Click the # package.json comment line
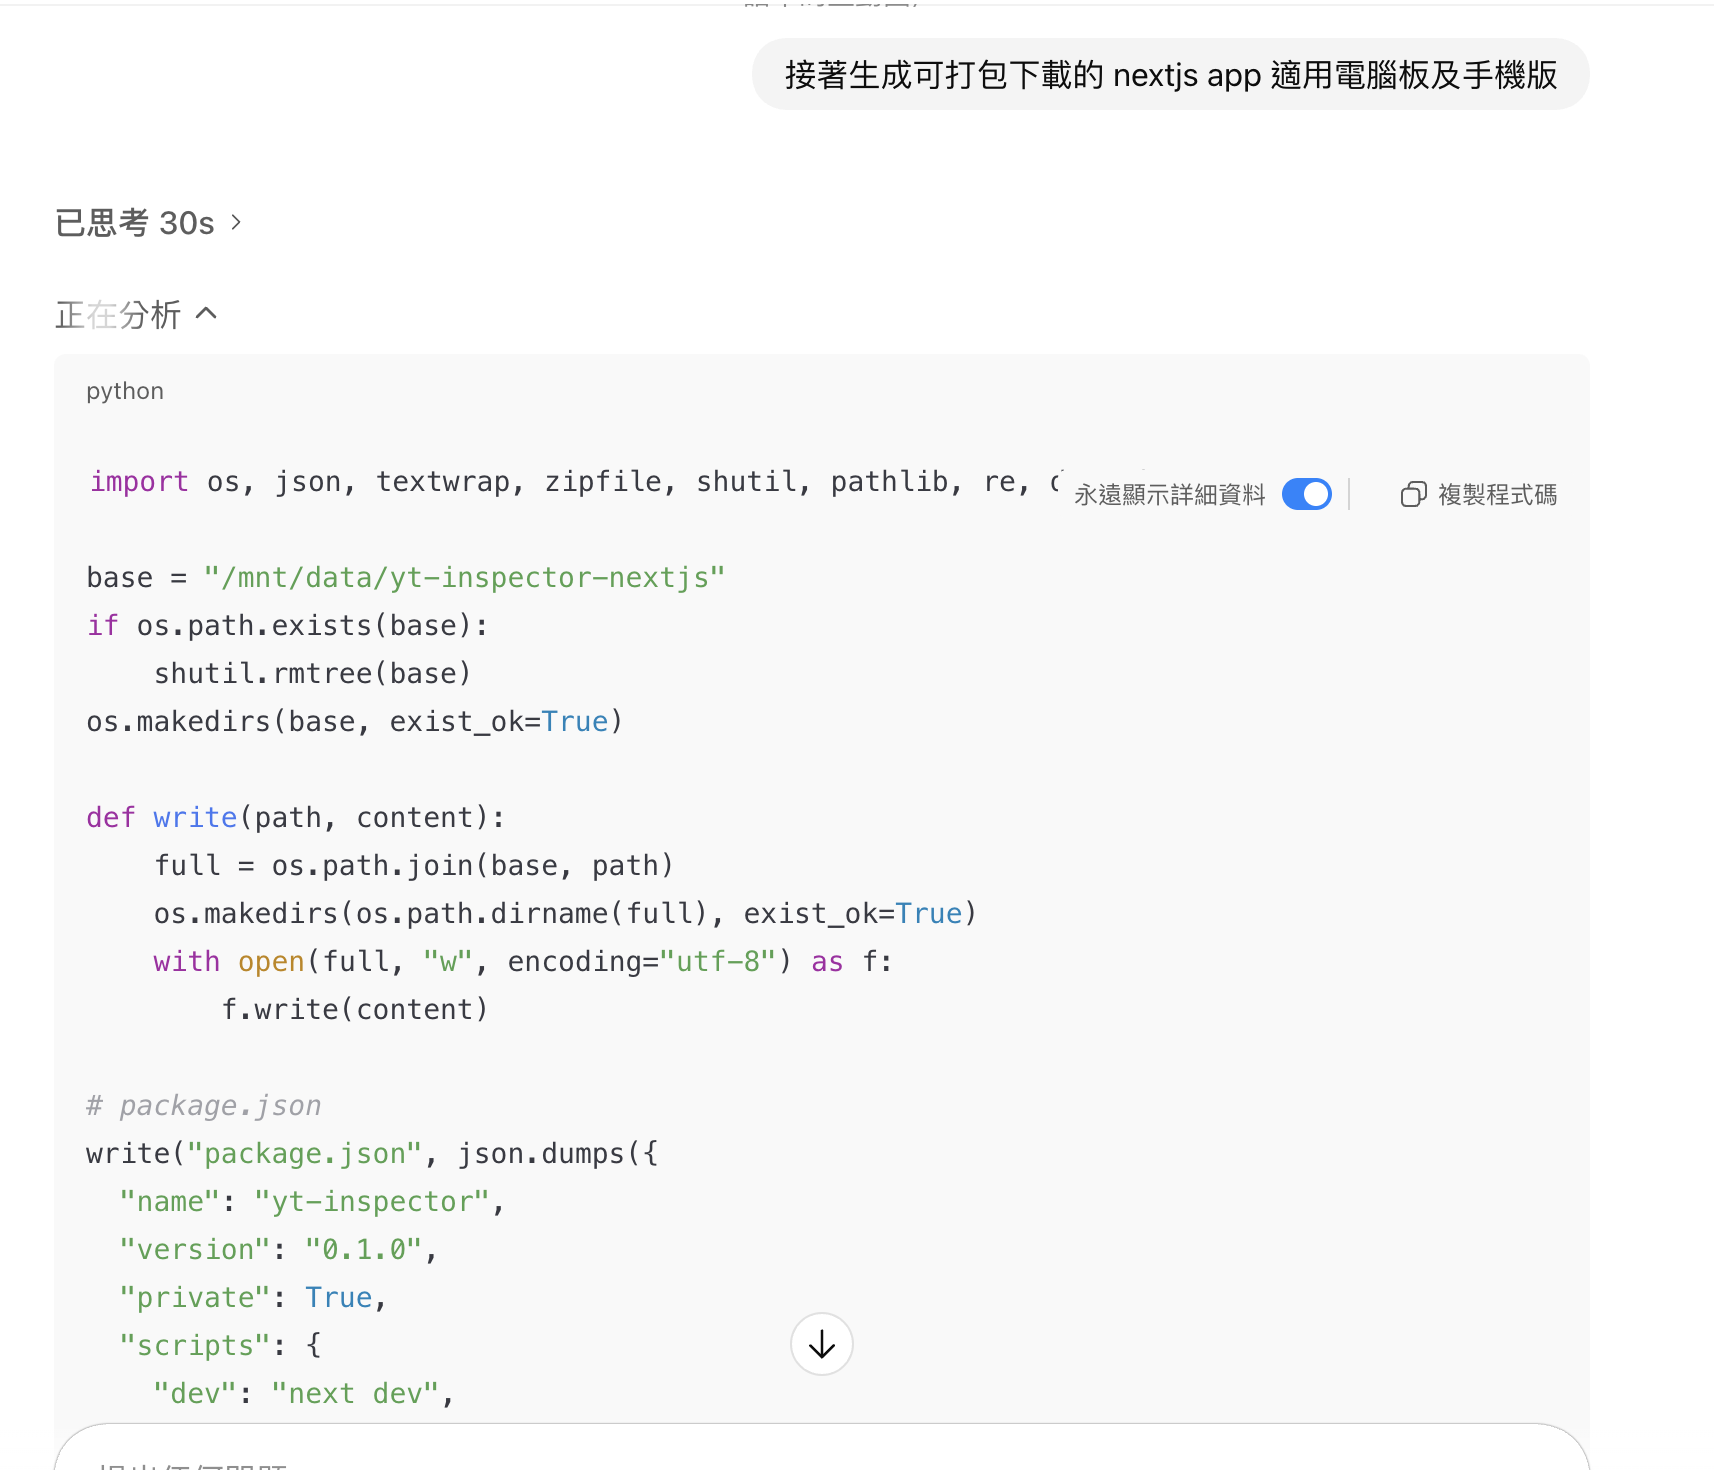 point(204,1106)
